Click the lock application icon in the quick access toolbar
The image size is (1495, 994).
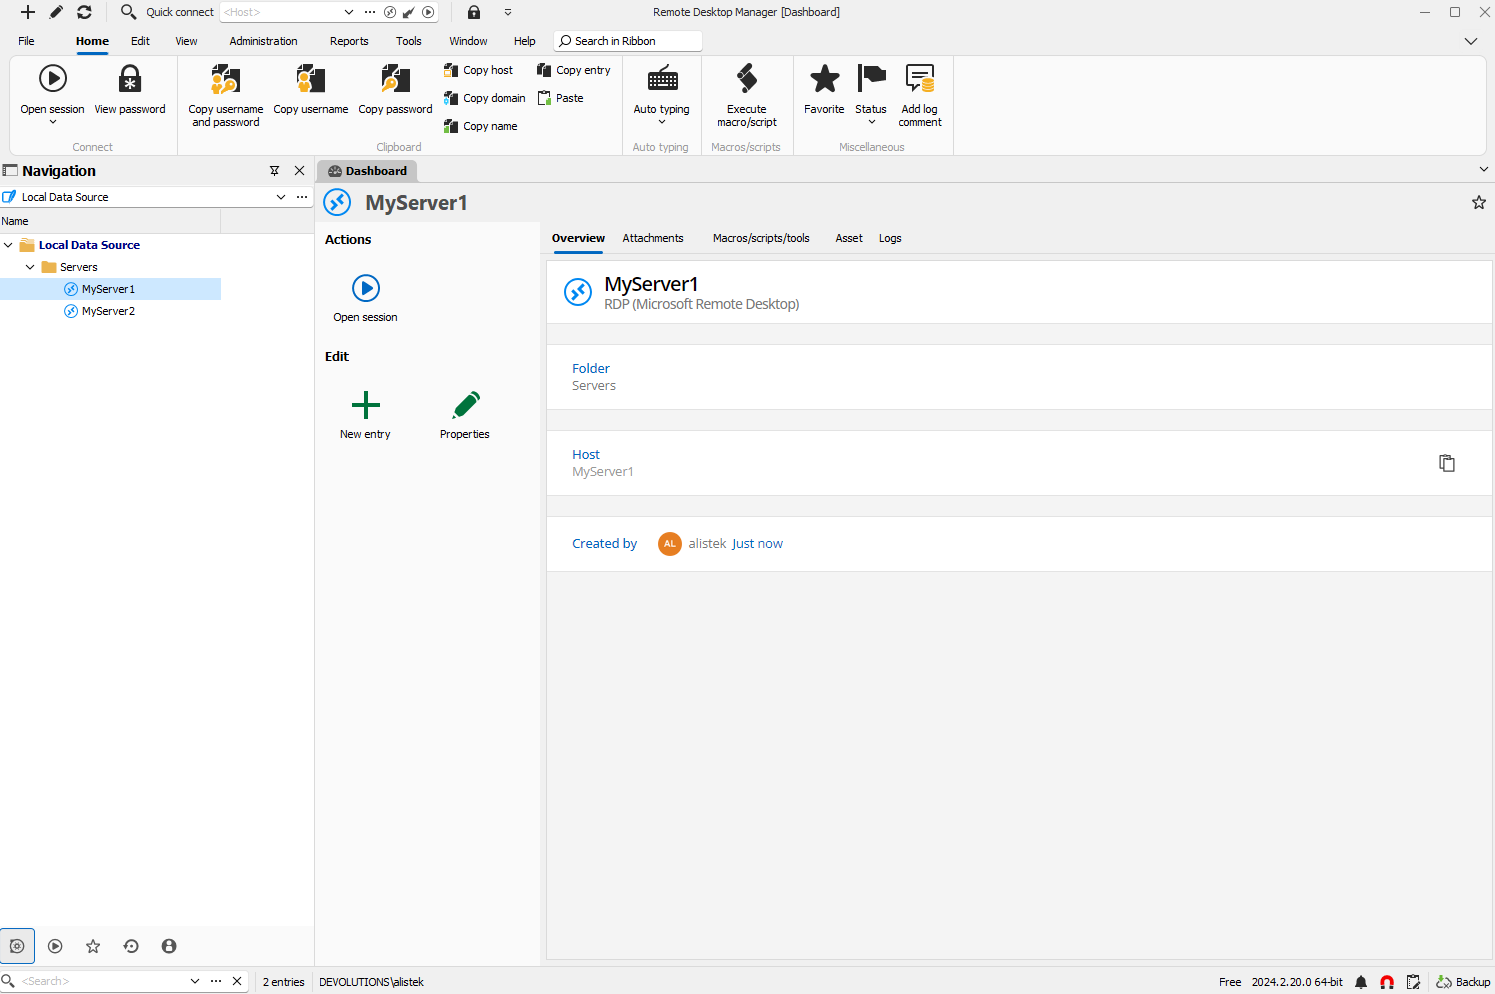(474, 12)
